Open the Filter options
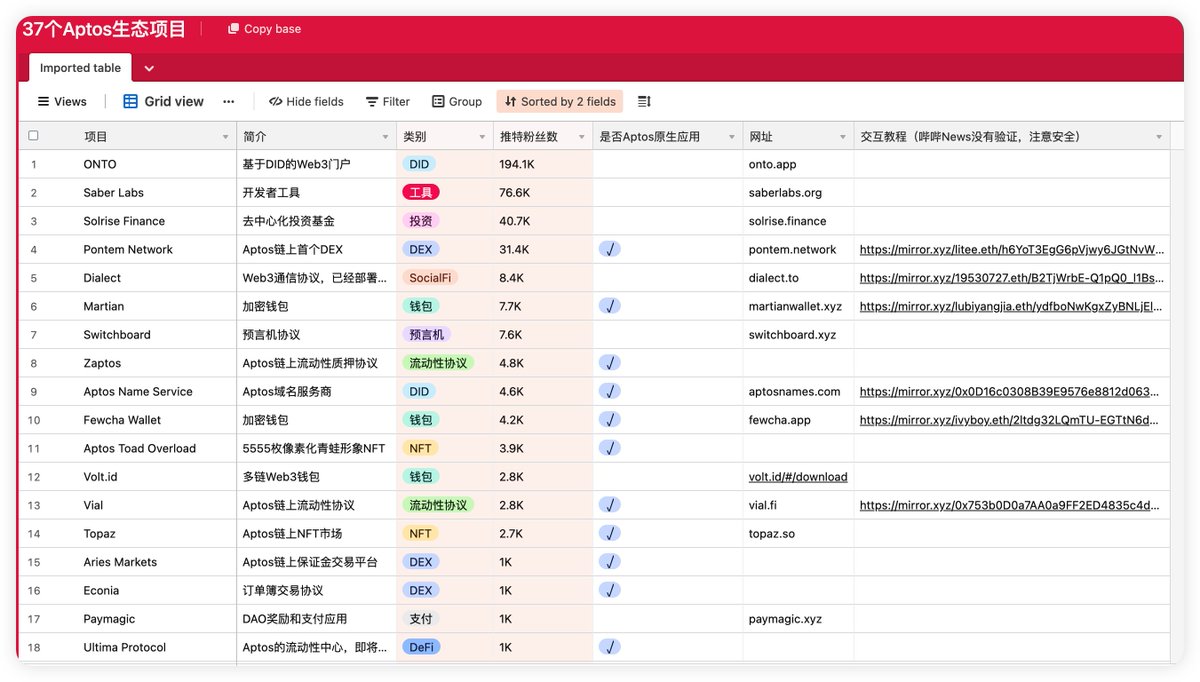Viewport: 1200px width, 682px height. 387,101
